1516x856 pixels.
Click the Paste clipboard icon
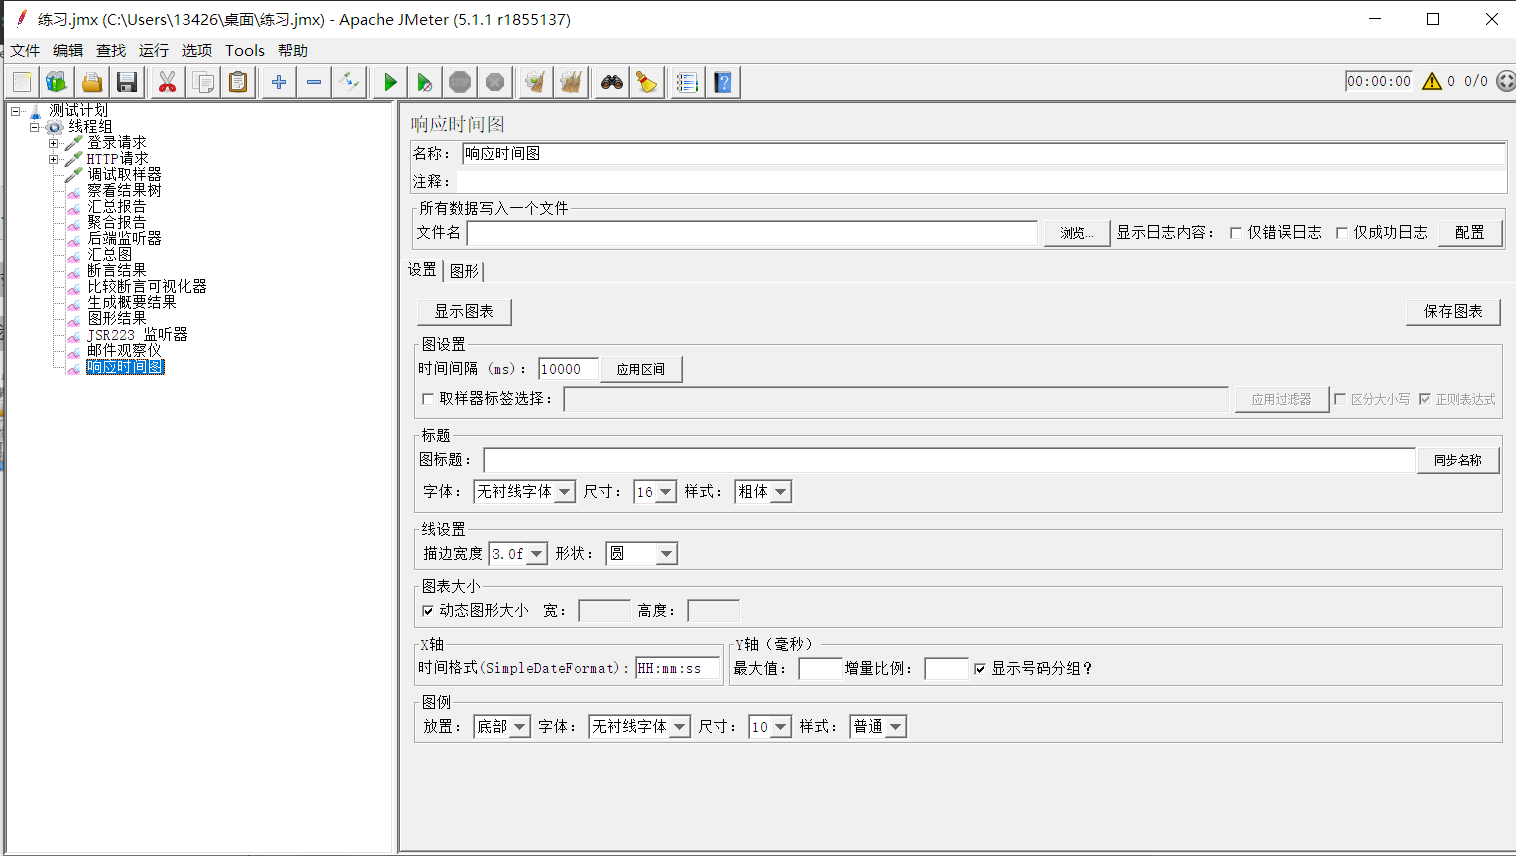[238, 82]
